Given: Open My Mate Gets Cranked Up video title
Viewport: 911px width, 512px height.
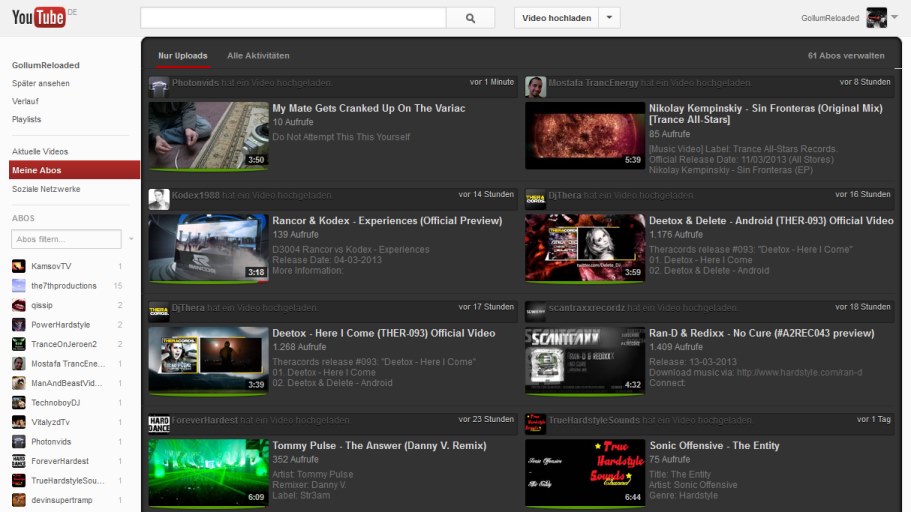Looking at the screenshot, I should click(x=368, y=108).
